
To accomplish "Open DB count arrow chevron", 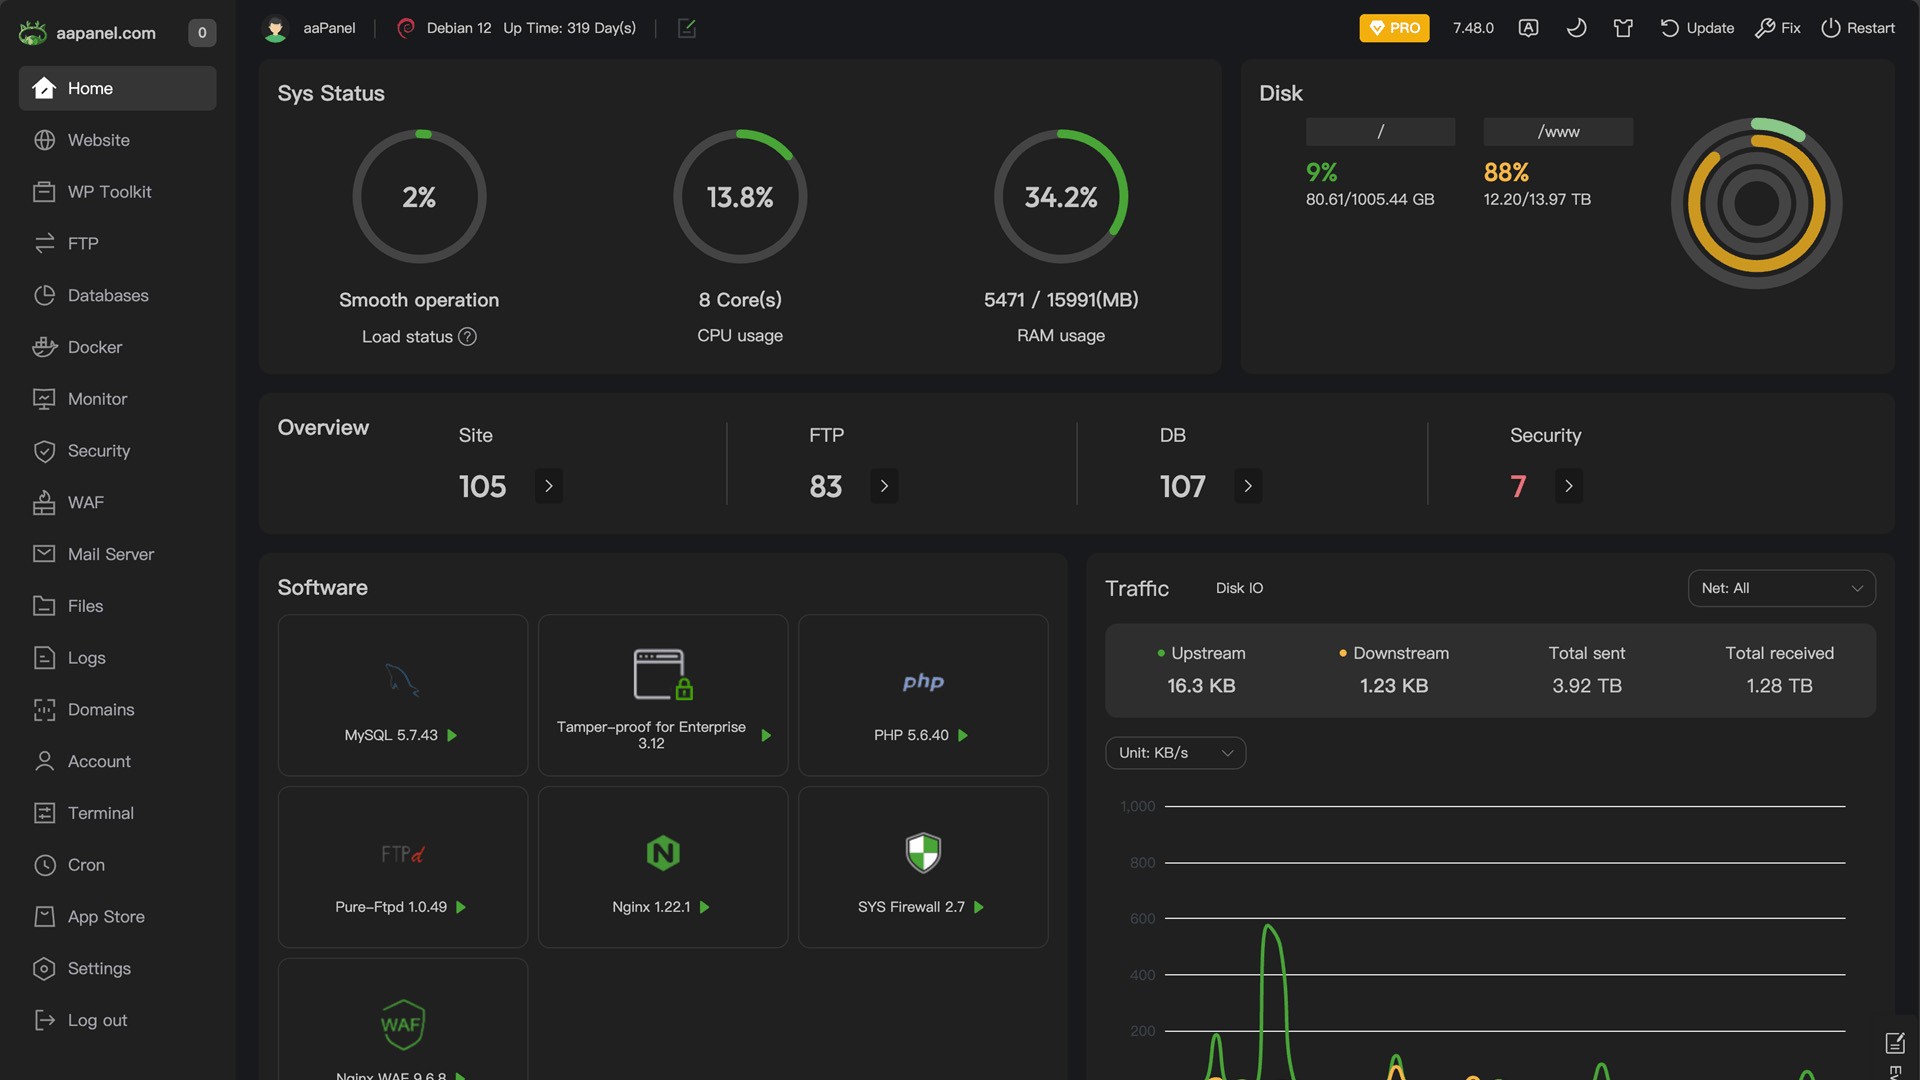I will click(1248, 486).
